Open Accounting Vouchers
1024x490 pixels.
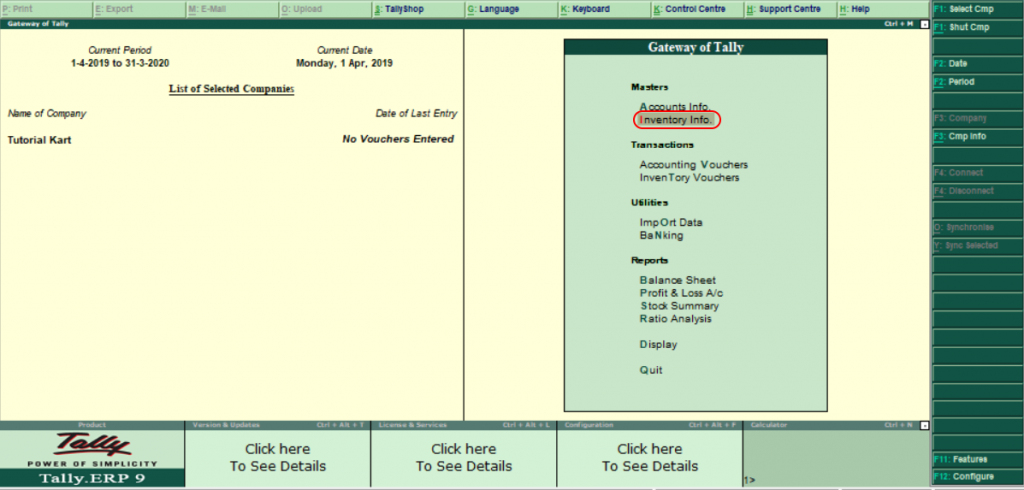click(694, 165)
